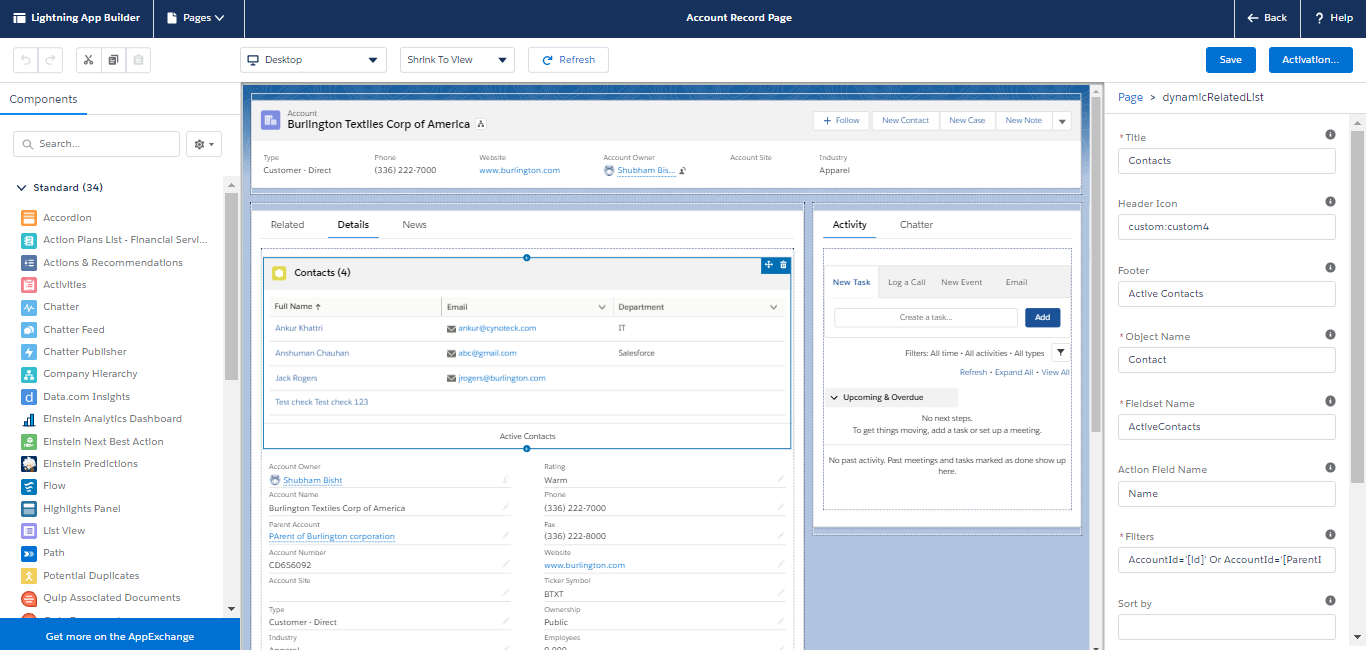This screenshot has height=650, width=1366.
Task: Select the Flow component icon in the sidebar
Action: pos(28,485)
